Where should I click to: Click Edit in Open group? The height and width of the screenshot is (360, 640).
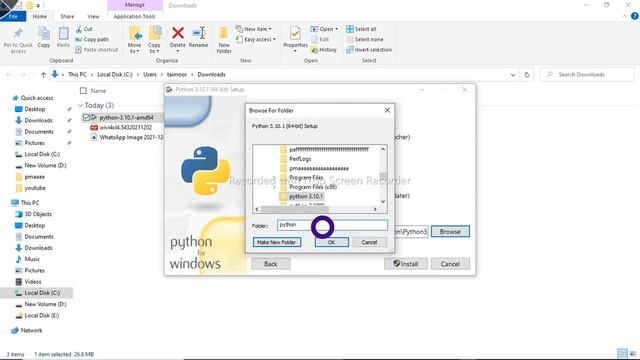click(320, 40)
